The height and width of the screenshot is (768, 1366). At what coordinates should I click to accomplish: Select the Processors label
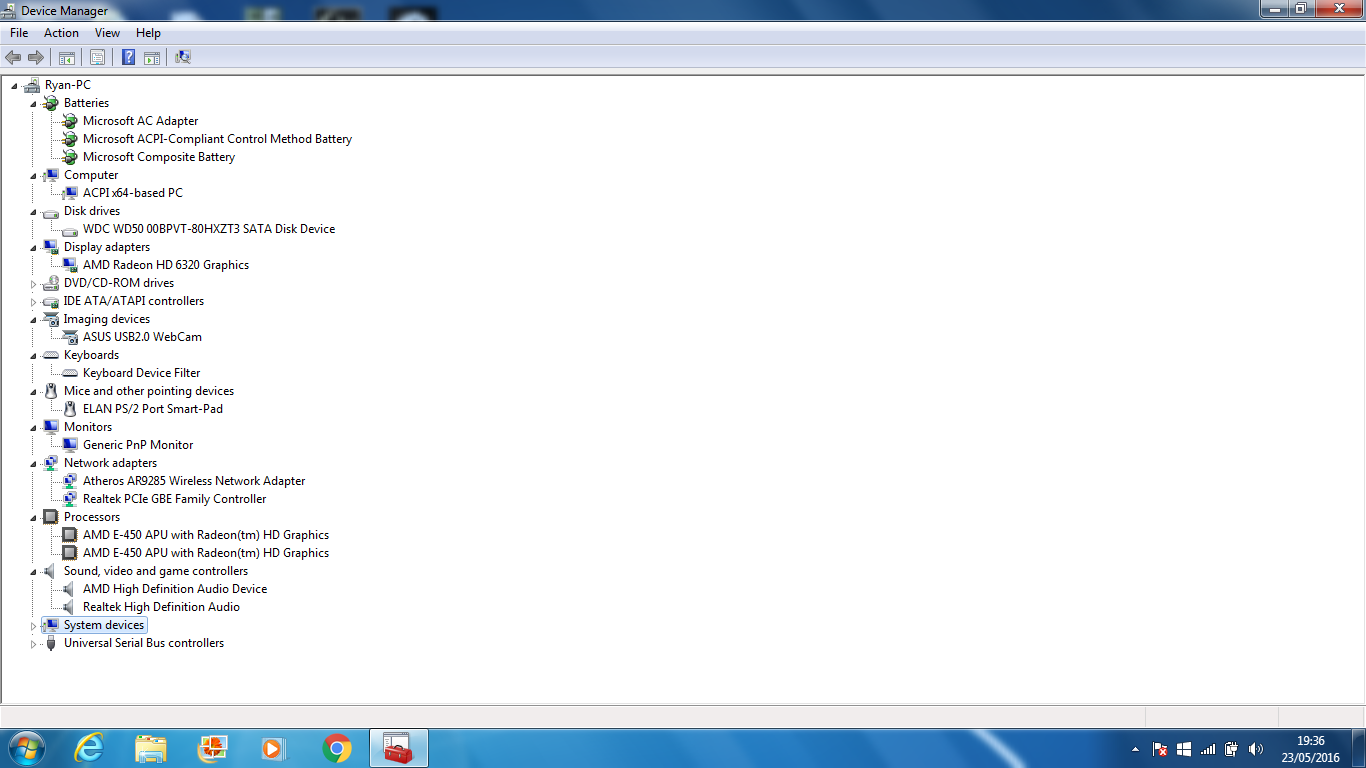click(92, 517)
